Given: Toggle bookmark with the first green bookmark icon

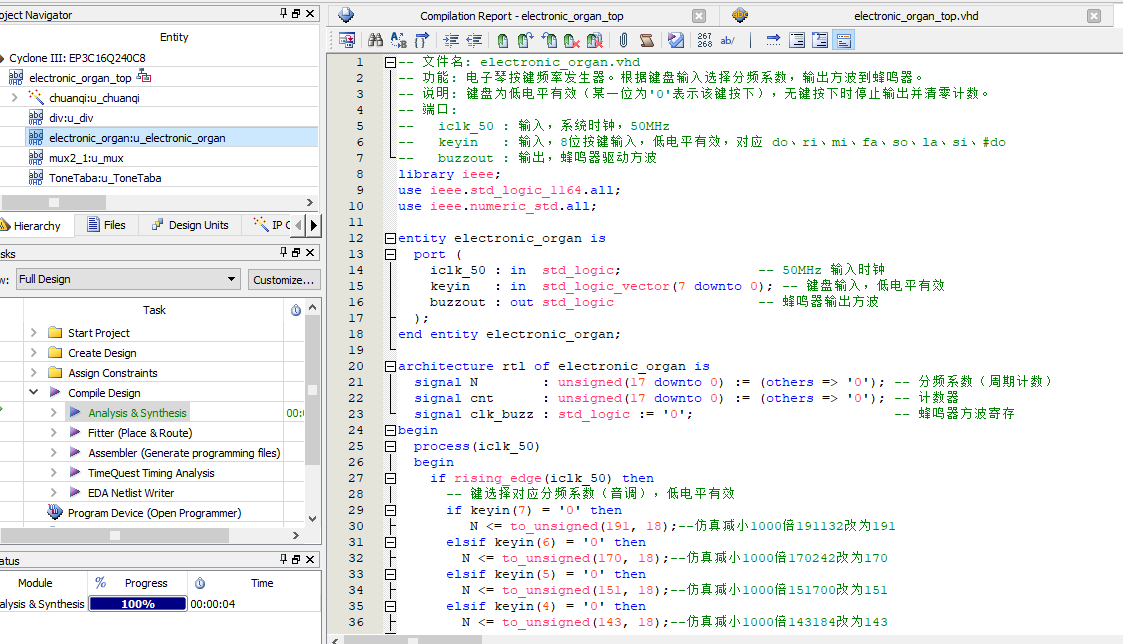Looking at the screenshot, I should [503, 40].
